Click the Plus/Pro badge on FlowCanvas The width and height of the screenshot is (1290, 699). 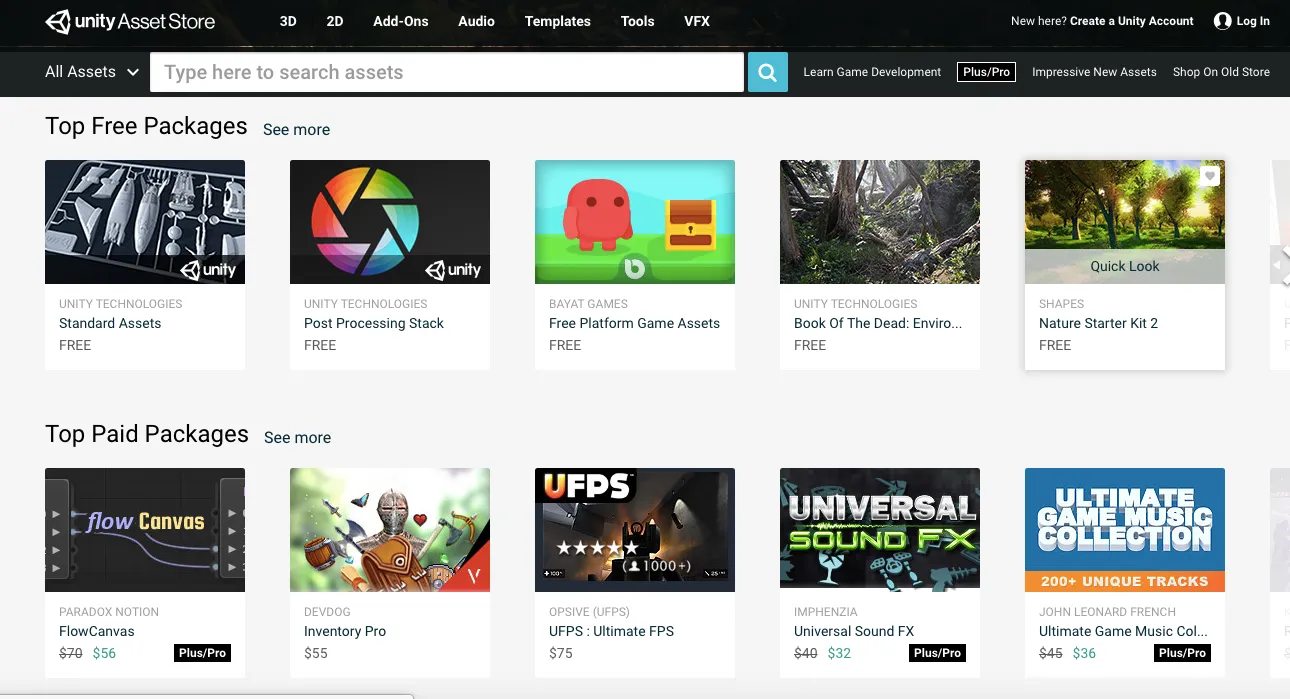[x=202, y=653]
